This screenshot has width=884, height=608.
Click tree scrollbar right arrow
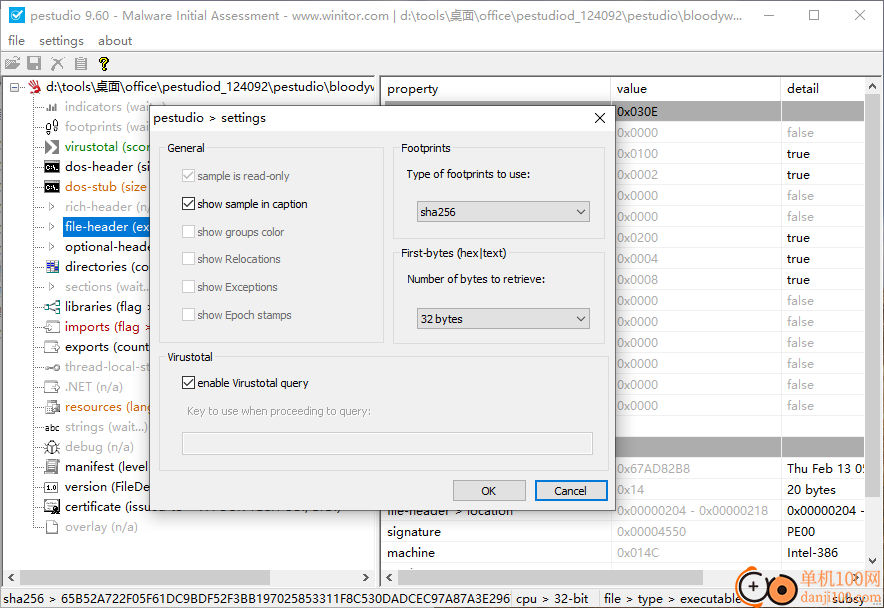365,578
